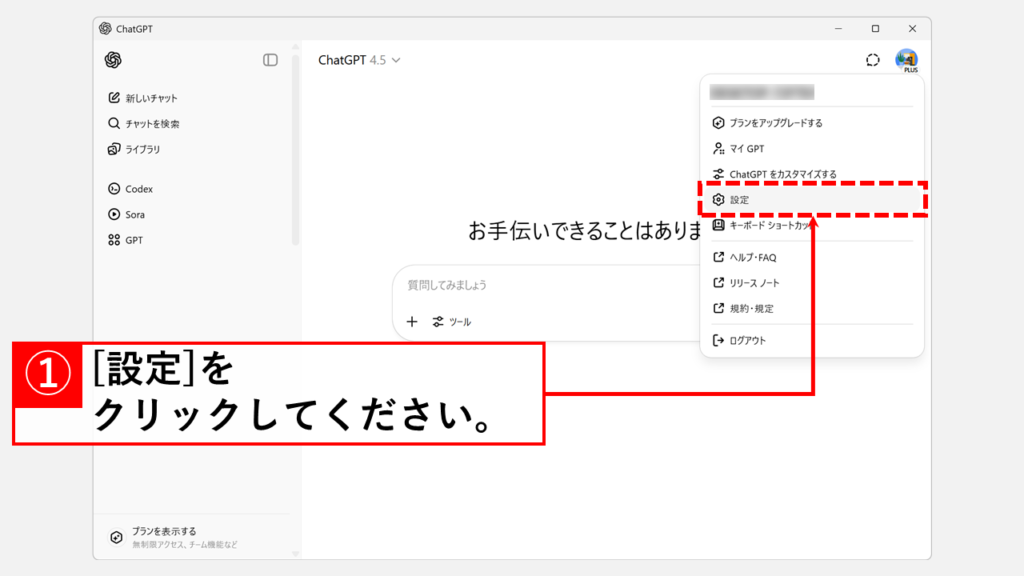The height and width of the screenshot is (576, 1024).
Task: Click ログアウト to sign out
Action: tap(747, 340)
